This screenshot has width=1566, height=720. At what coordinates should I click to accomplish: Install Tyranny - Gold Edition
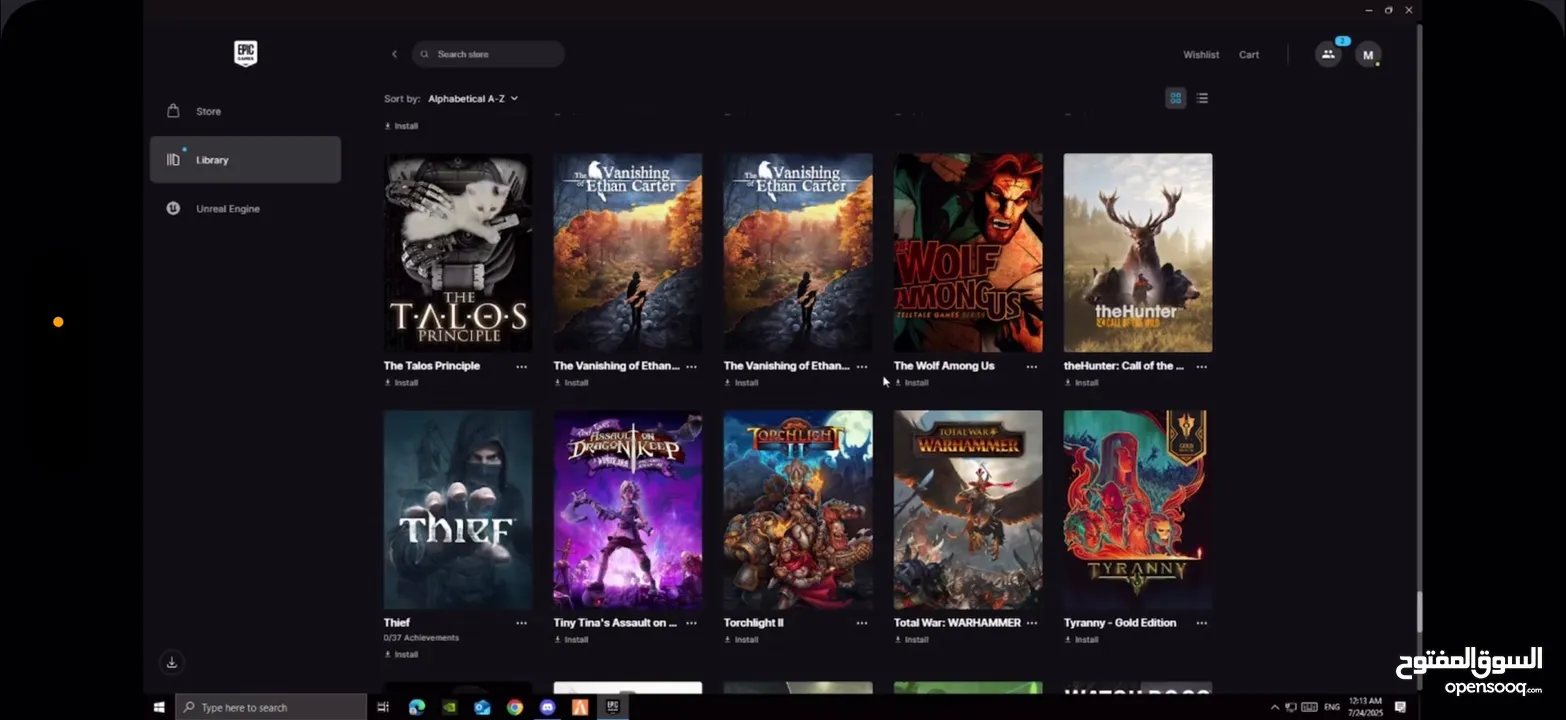point(1081,640)
